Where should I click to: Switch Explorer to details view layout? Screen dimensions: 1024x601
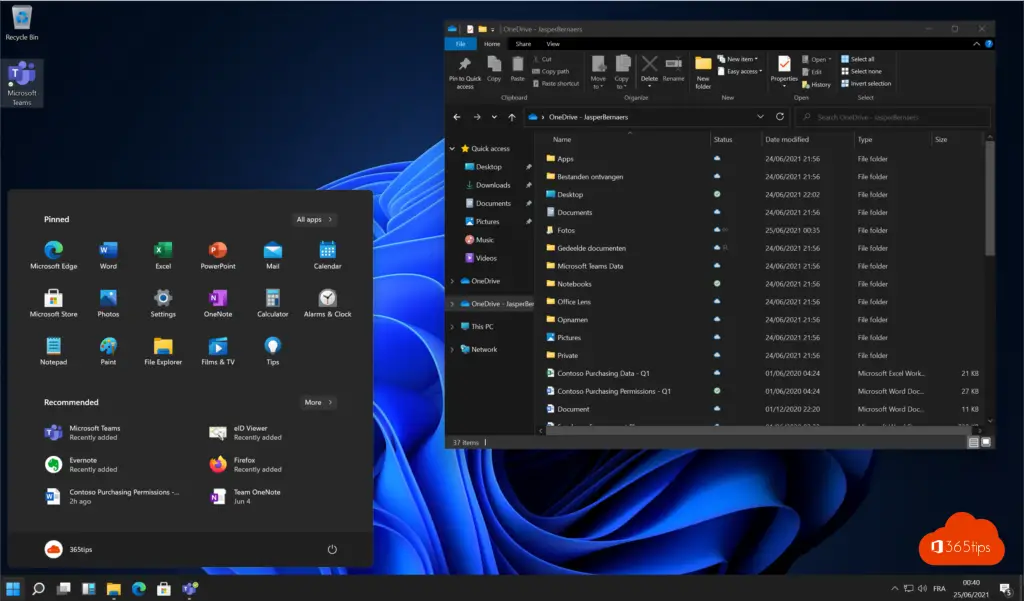(x=973, y=442)
